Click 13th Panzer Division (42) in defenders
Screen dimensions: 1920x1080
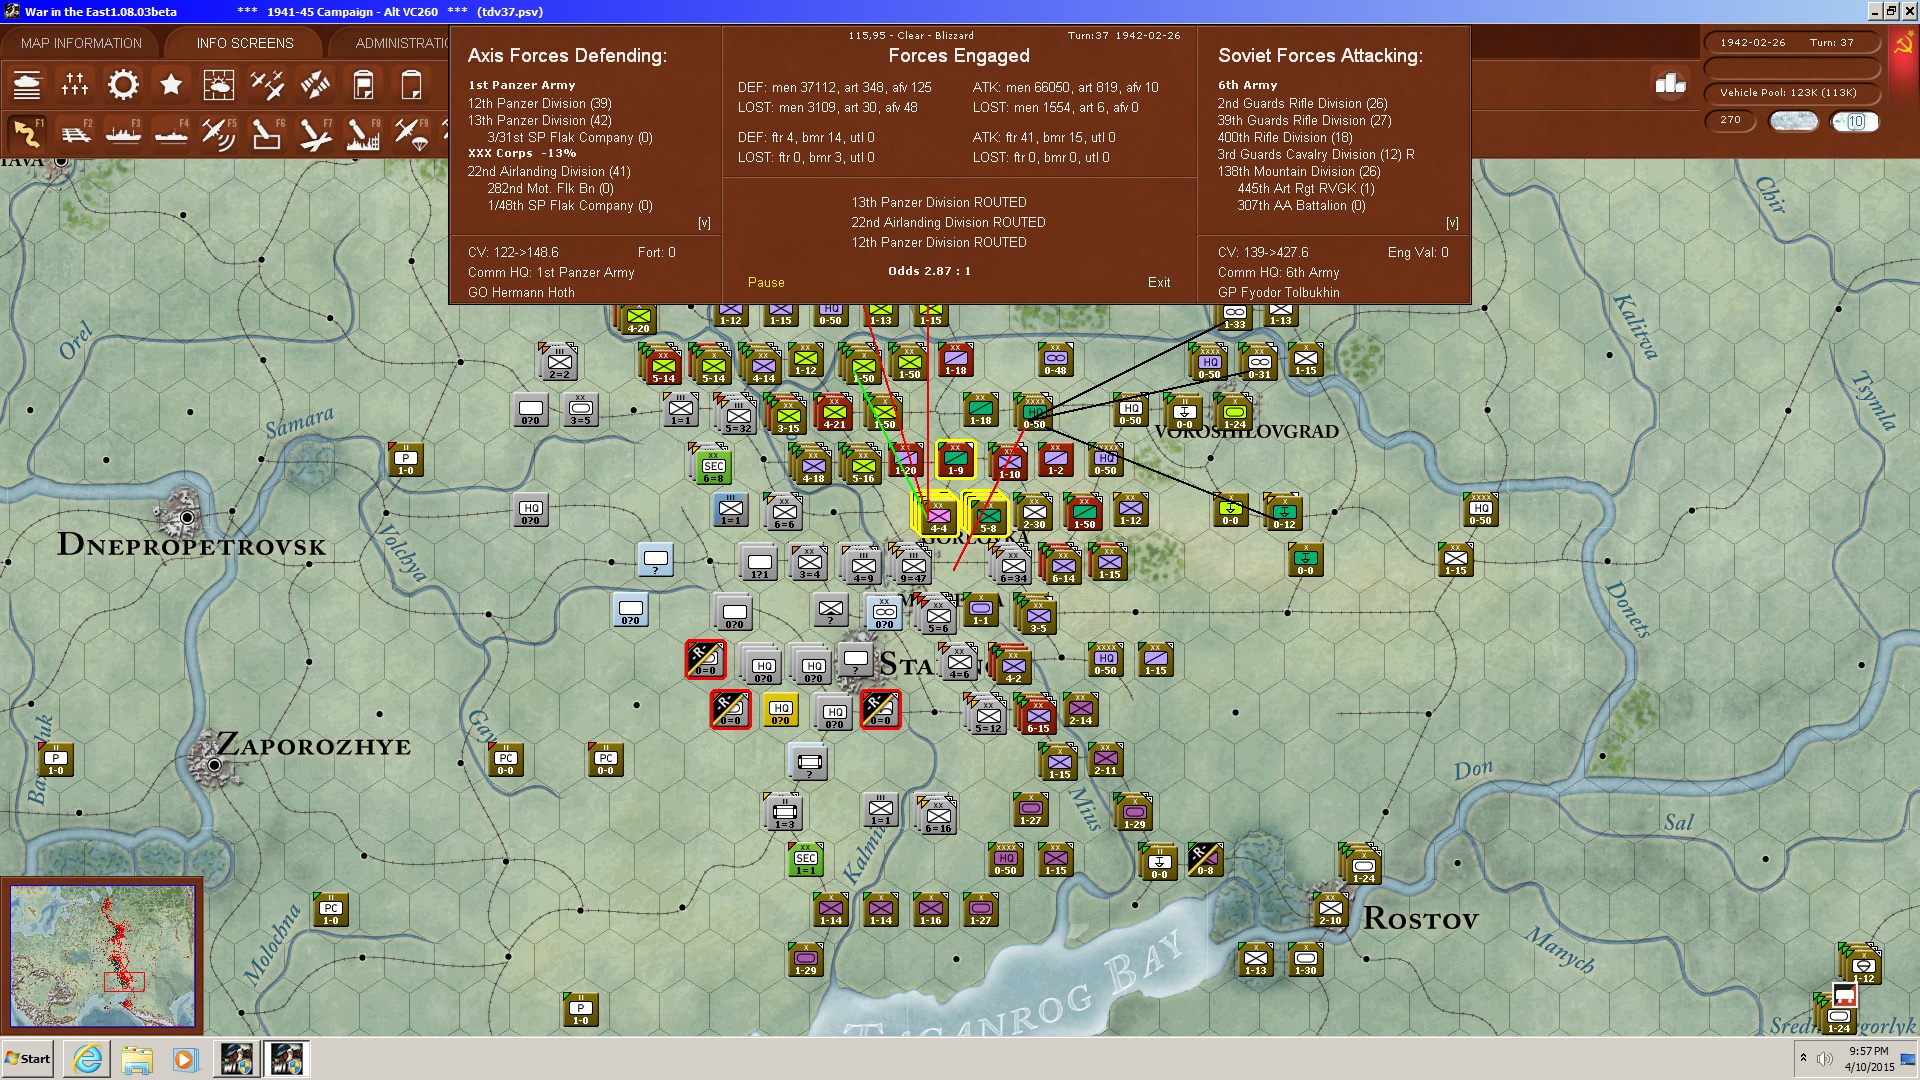pos(539,121)
